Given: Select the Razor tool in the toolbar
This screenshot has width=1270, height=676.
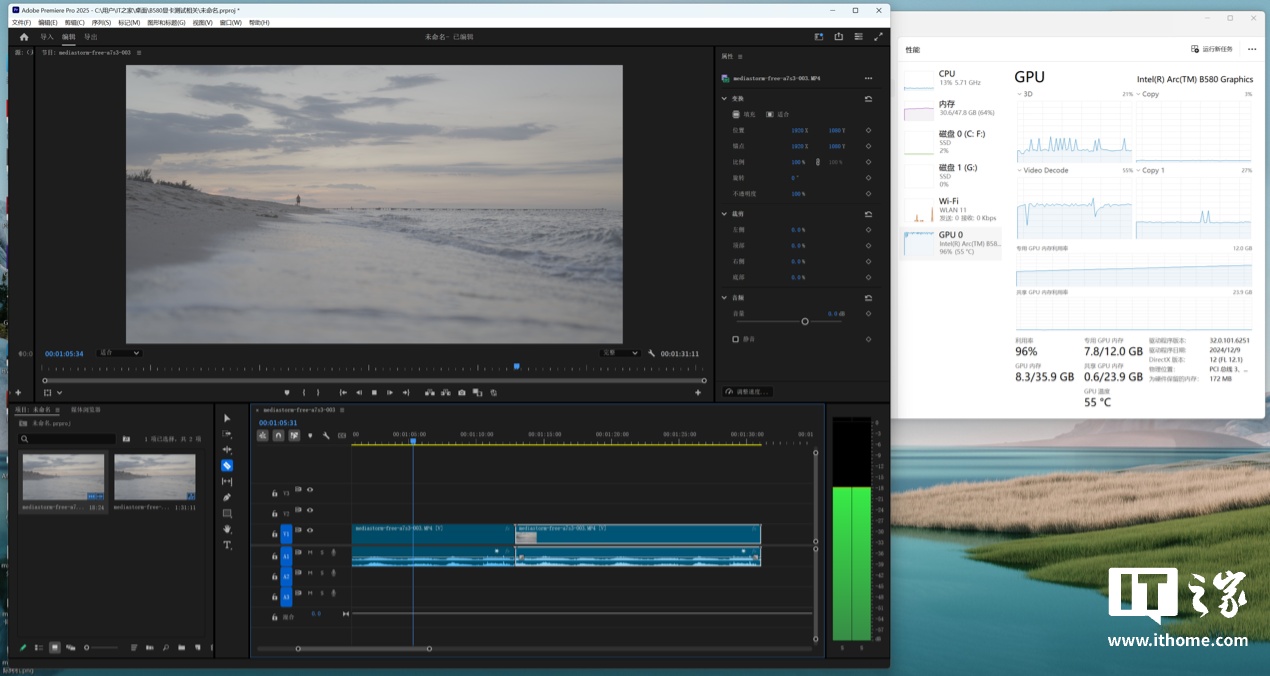Looking at the screenshot, I should point(227,466).
